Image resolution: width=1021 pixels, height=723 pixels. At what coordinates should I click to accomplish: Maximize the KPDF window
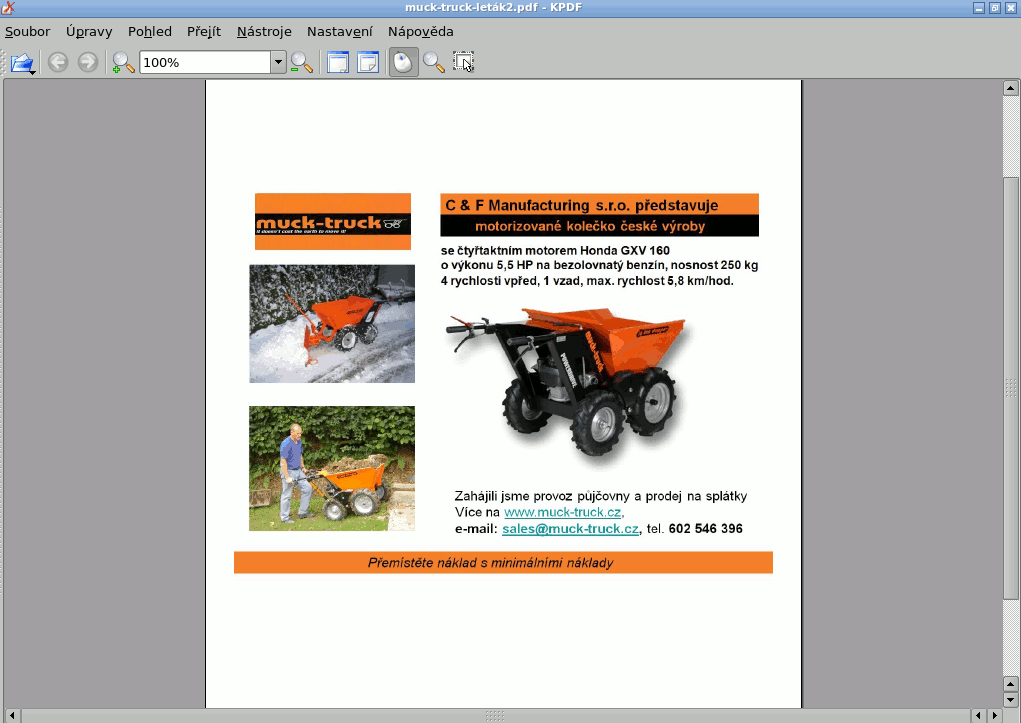995,8
